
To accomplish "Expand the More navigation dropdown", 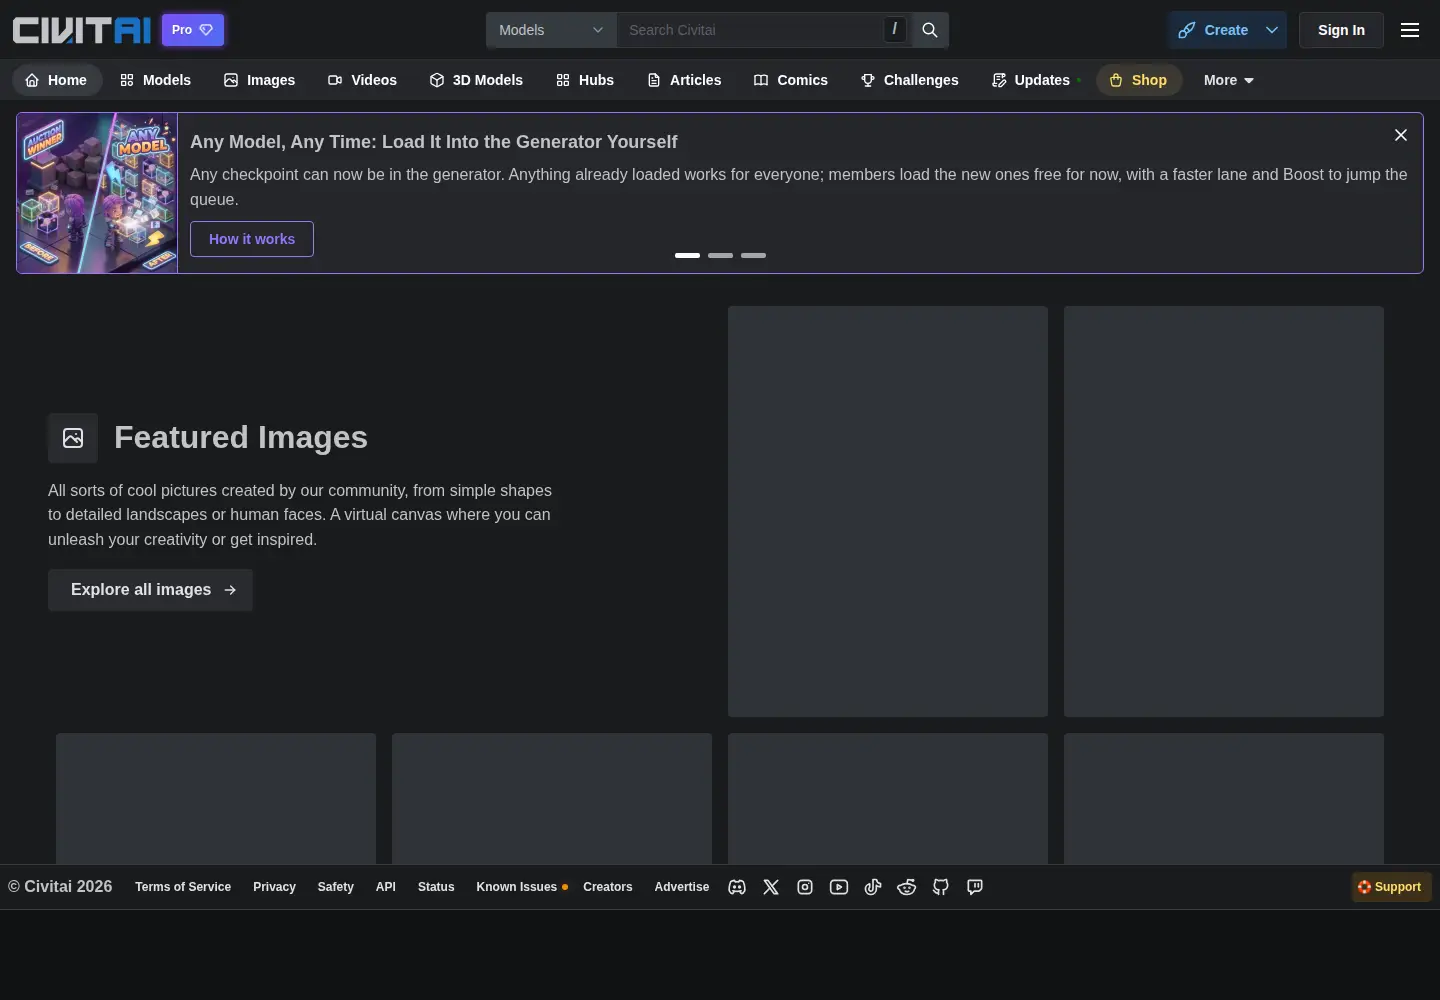I will point(1229,80).
